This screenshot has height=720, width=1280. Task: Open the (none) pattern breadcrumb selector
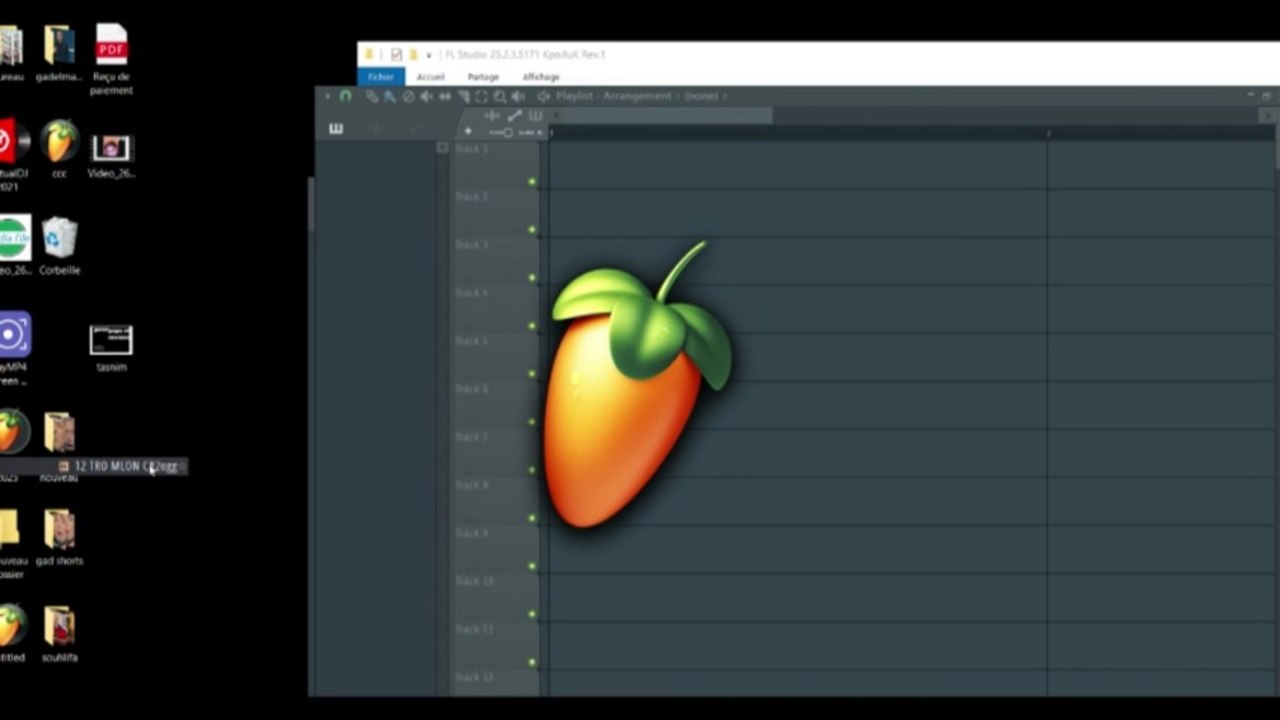coord(701,96)
